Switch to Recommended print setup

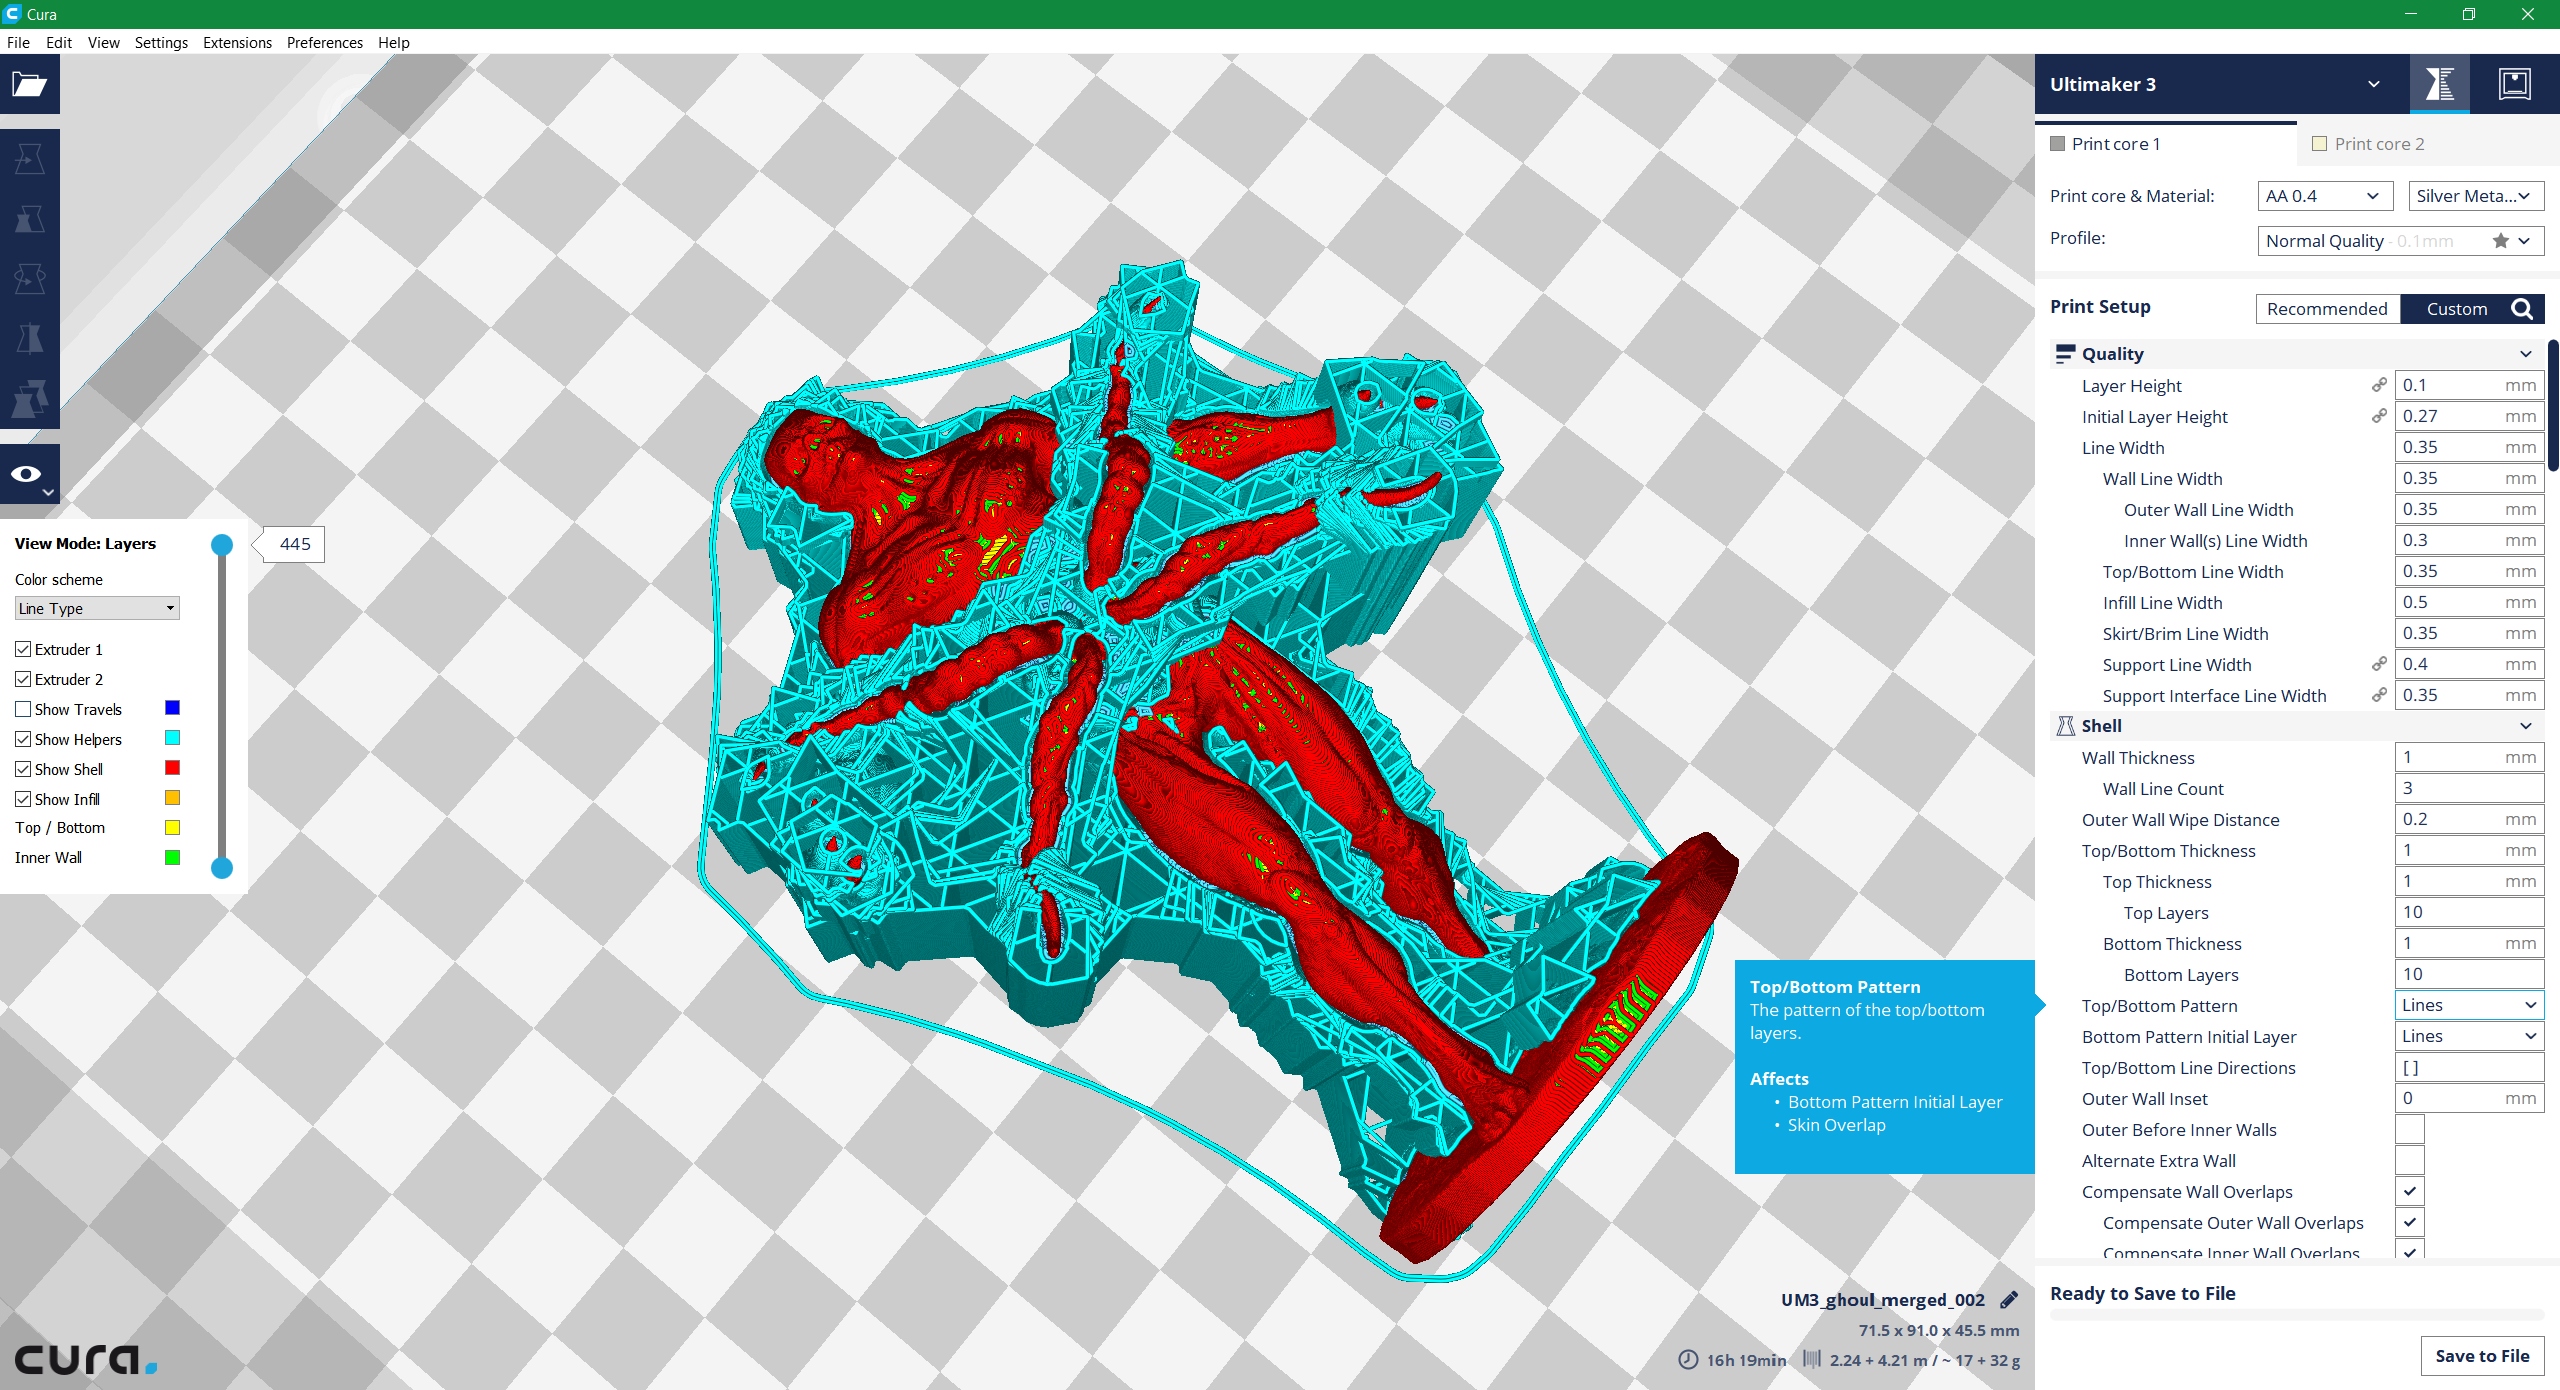[x=2327, y=309]
